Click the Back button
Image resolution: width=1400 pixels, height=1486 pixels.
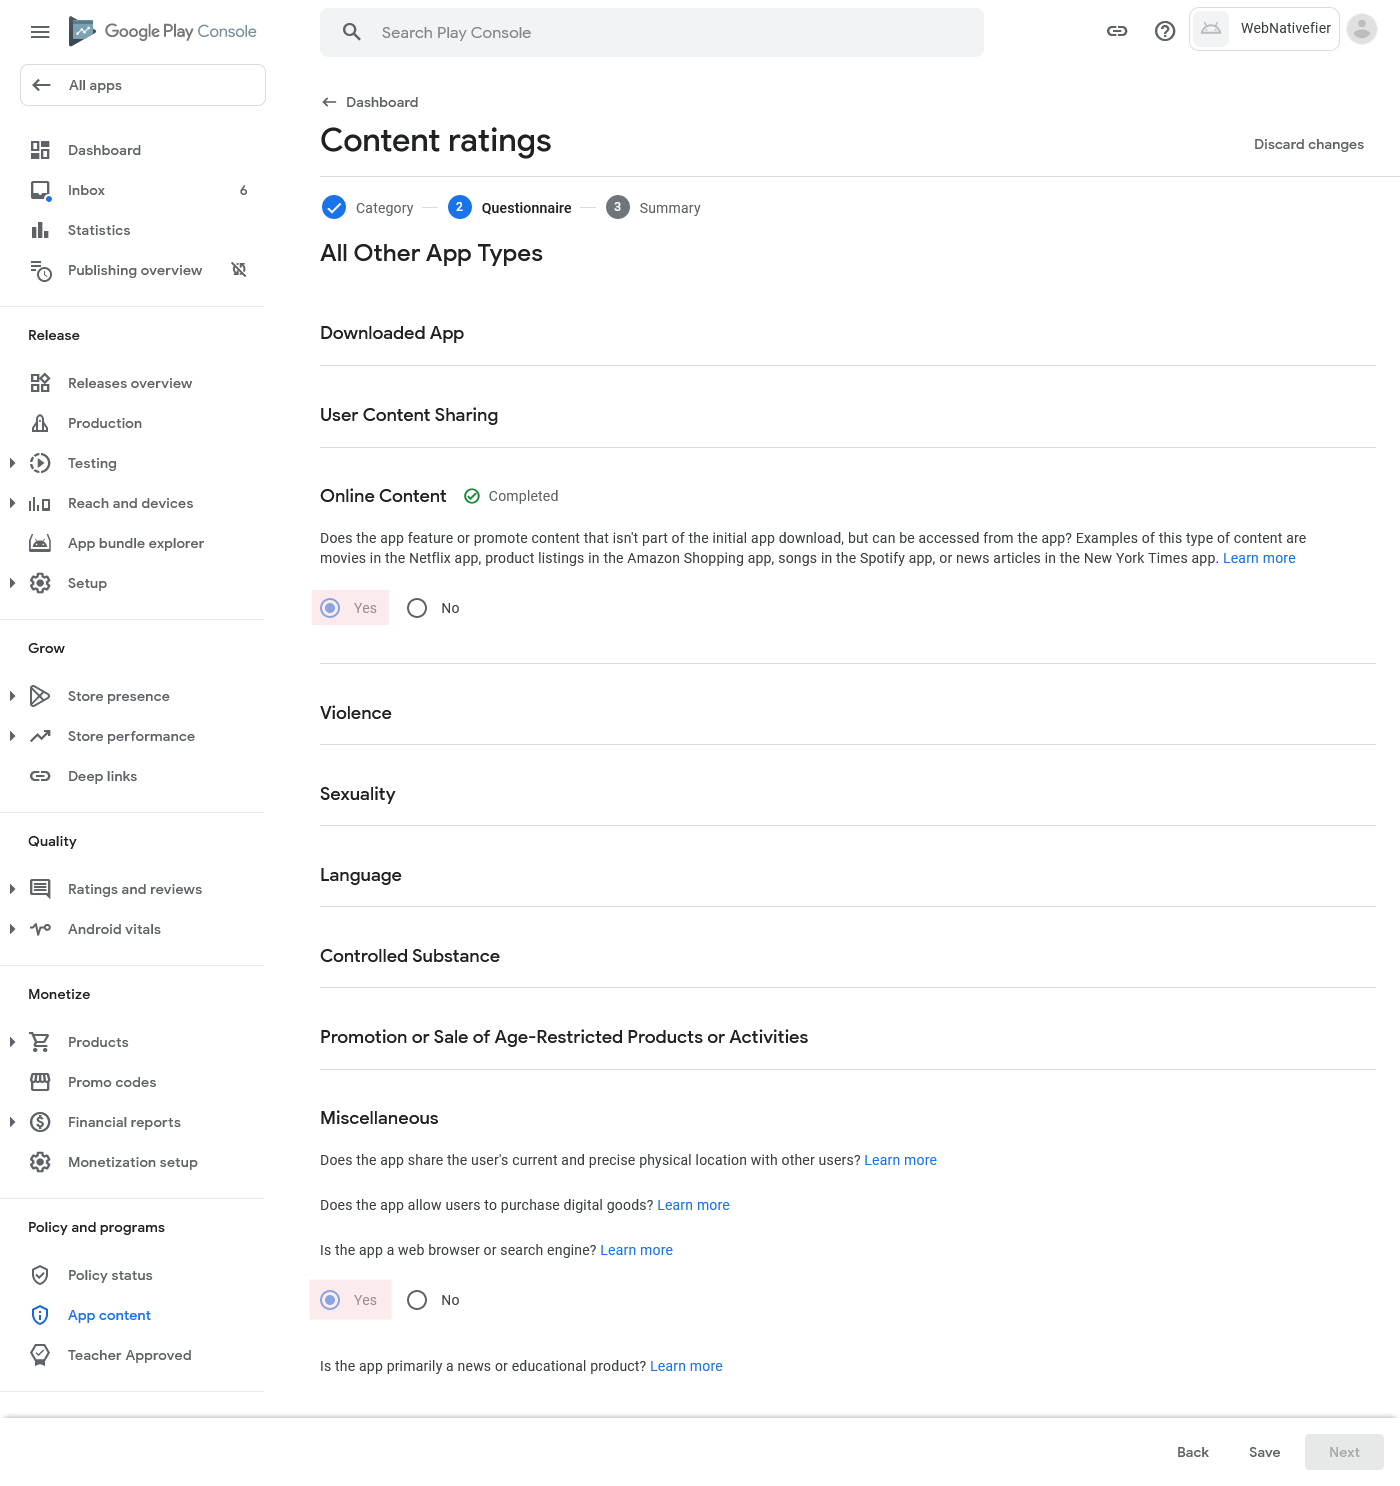tap(1193, 1452)
